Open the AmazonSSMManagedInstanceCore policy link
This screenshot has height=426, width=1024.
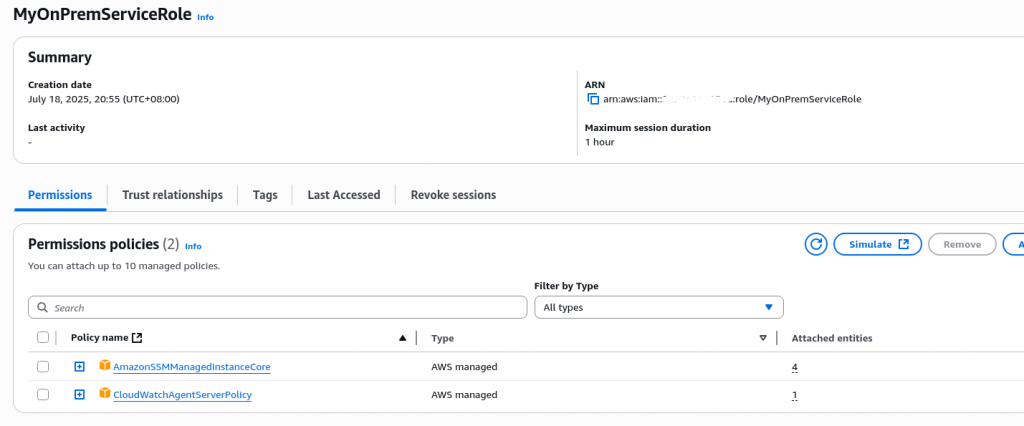(x=192, y=367)
